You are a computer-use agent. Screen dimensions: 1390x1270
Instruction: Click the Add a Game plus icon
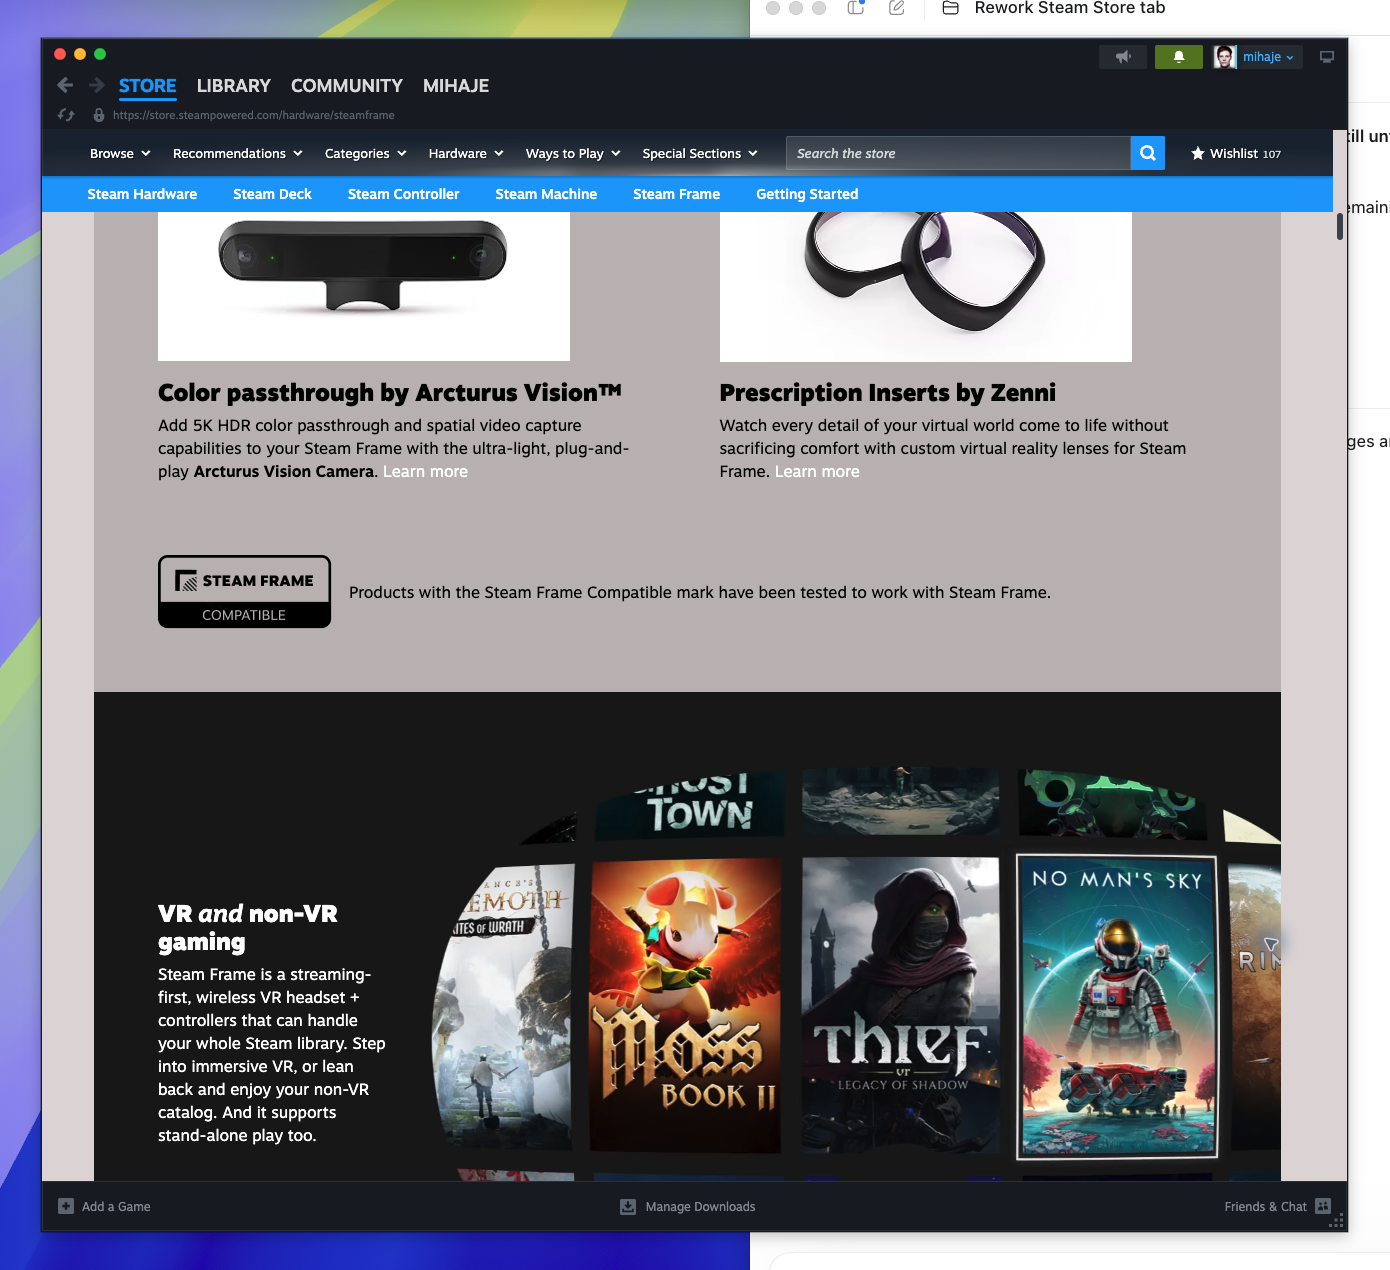[66, 1206]
